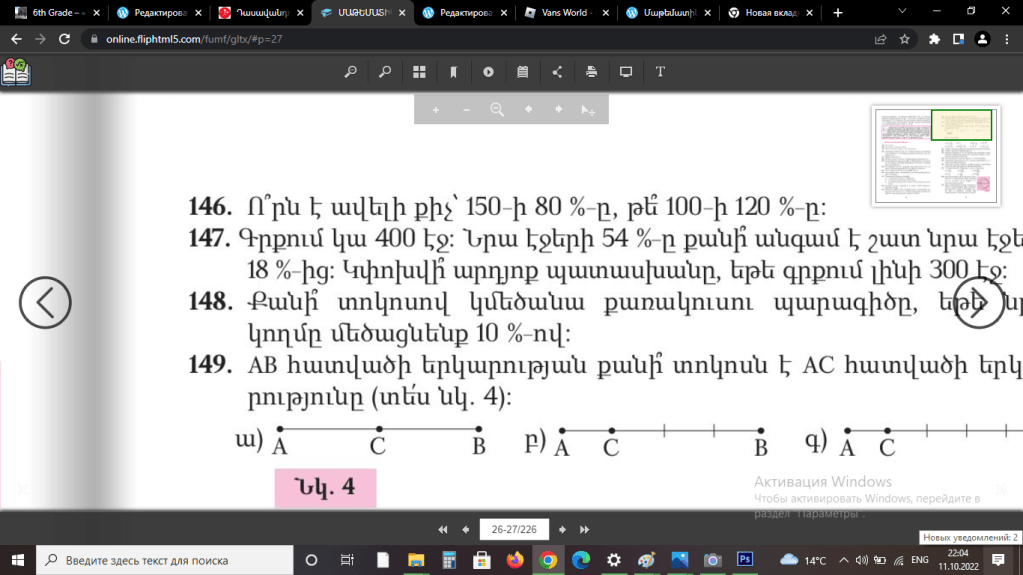Bookmark this page with the star icon
Screen dimensions: 1023x575
coord(905,39)
